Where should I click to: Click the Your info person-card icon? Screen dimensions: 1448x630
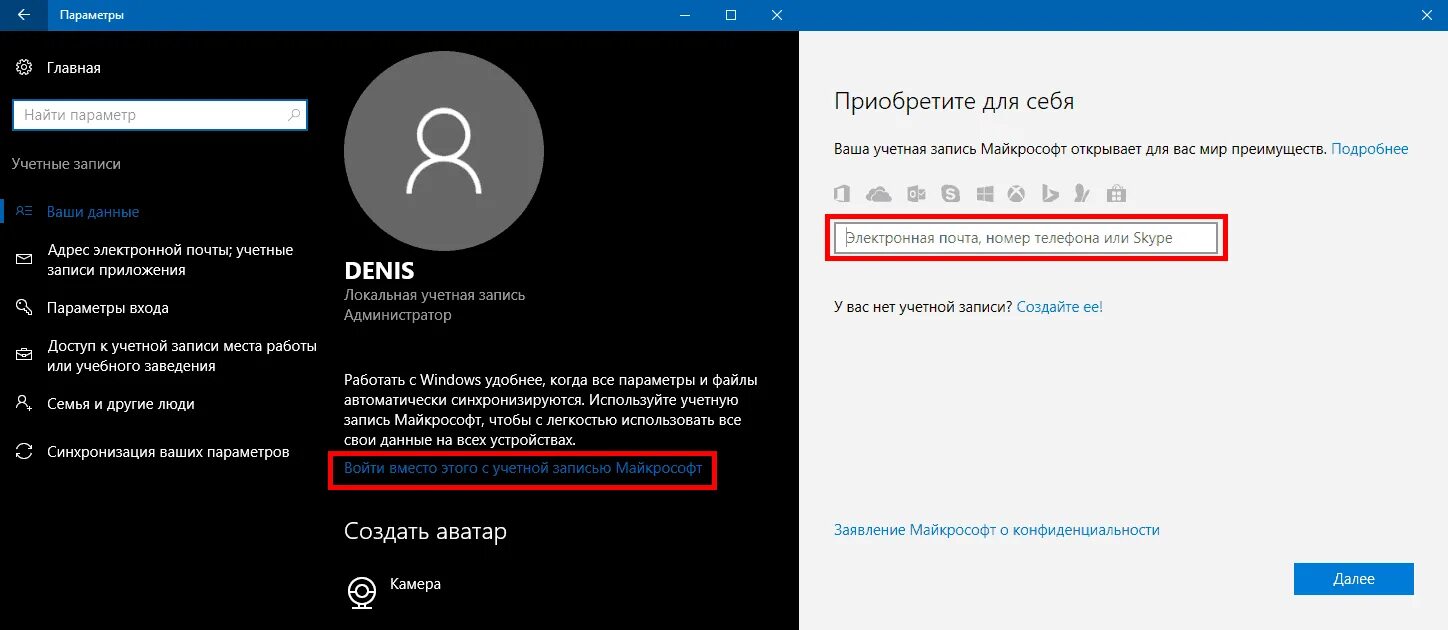[x=24, y=212]
